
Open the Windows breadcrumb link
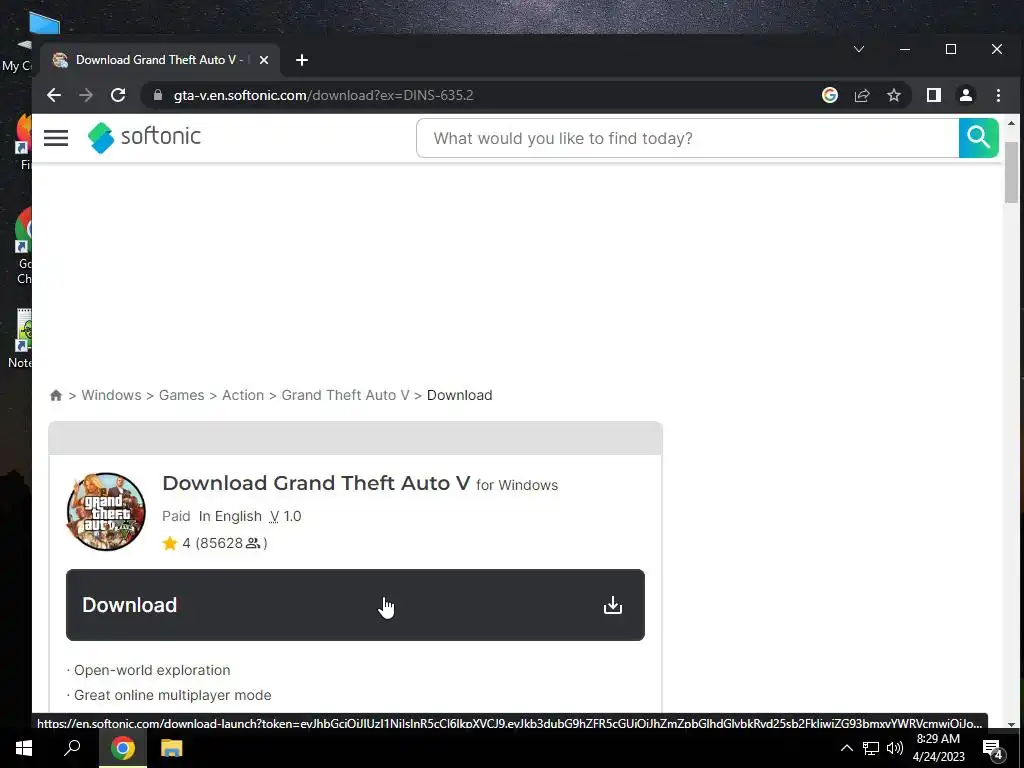[x=111, y=395]
